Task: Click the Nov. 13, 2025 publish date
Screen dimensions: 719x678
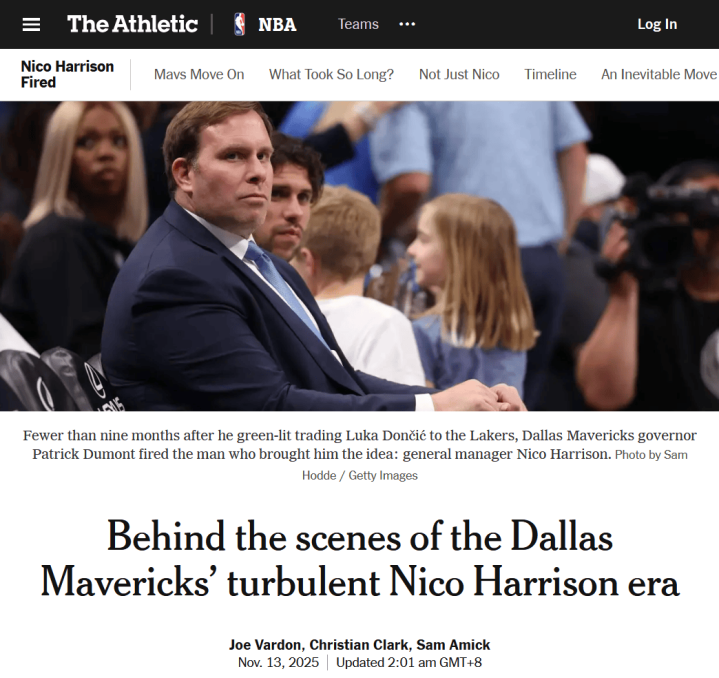Action: (278, 662)
